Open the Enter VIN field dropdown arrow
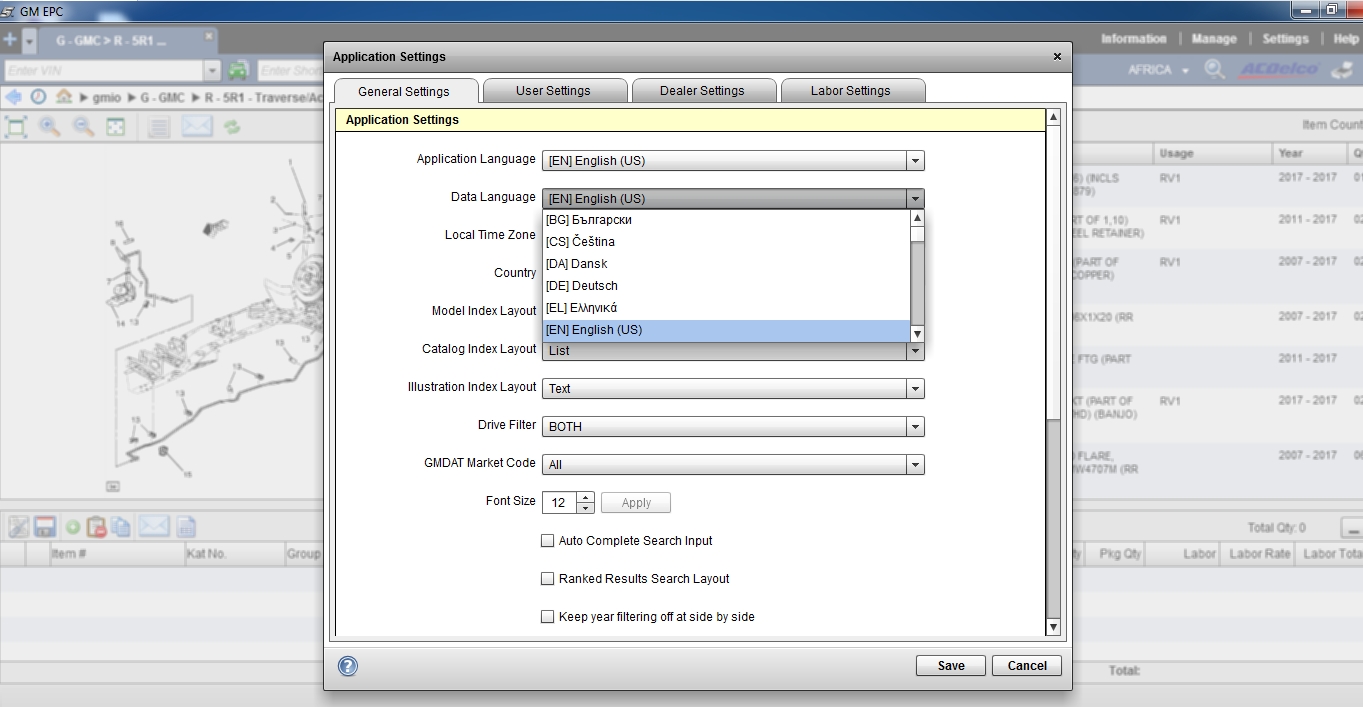1363x707 pixels. coord(212,71)
